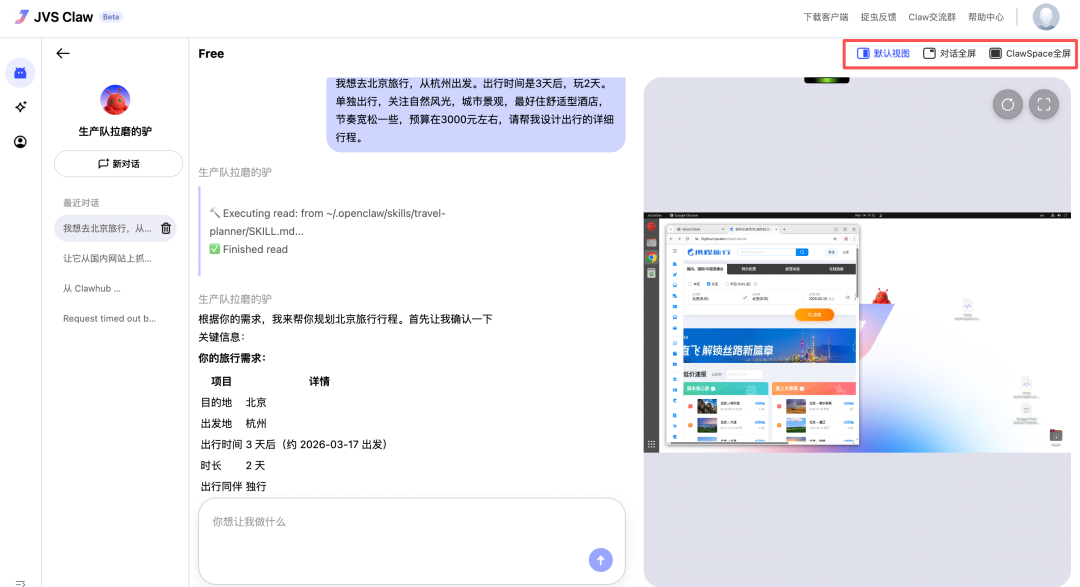Open the 'Request timed out' conversation
The height and width of the screenshot is (587, 1080).
[109, 319]
